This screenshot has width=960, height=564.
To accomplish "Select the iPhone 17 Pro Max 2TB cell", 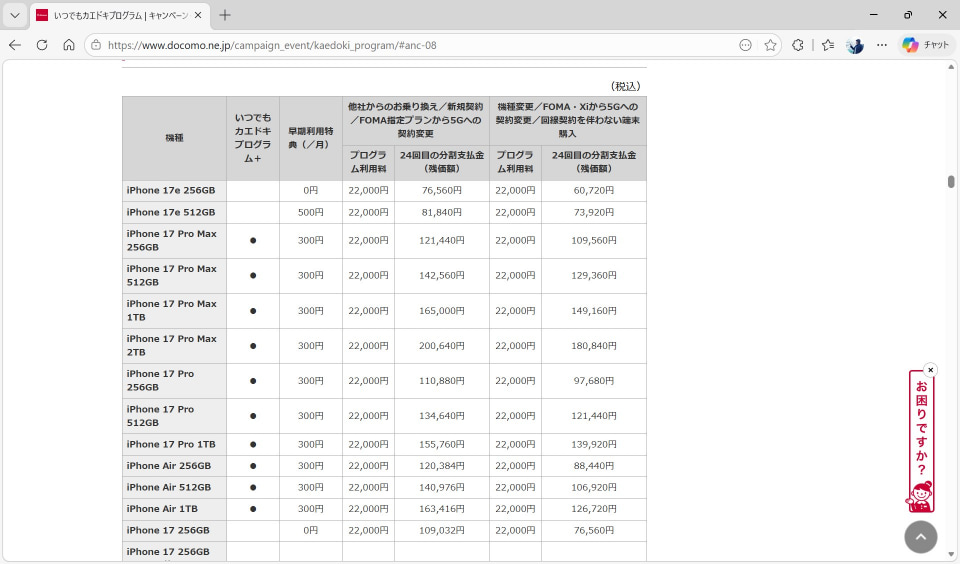I will click(x=174, y=345).
